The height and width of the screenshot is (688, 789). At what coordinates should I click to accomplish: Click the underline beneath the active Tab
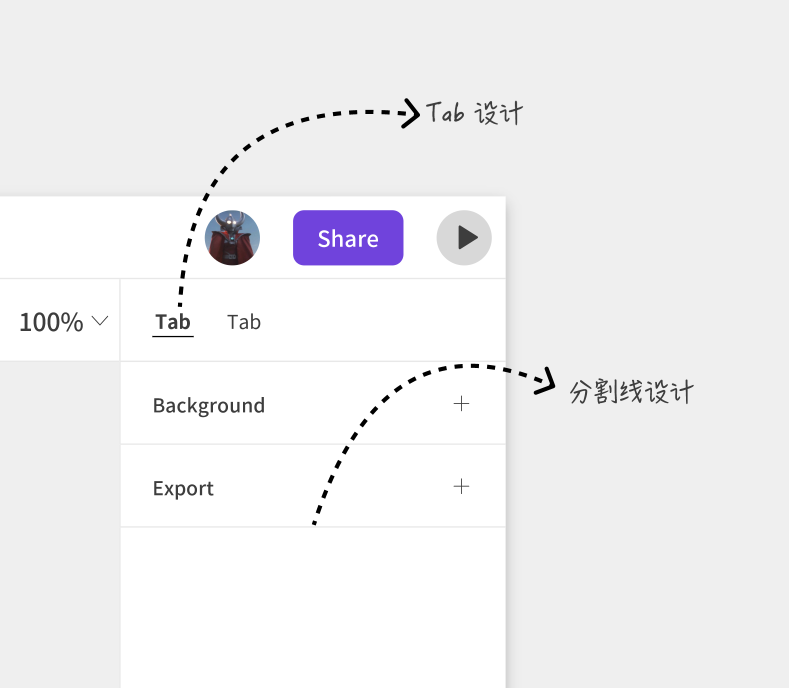click(x=173, y=336)
